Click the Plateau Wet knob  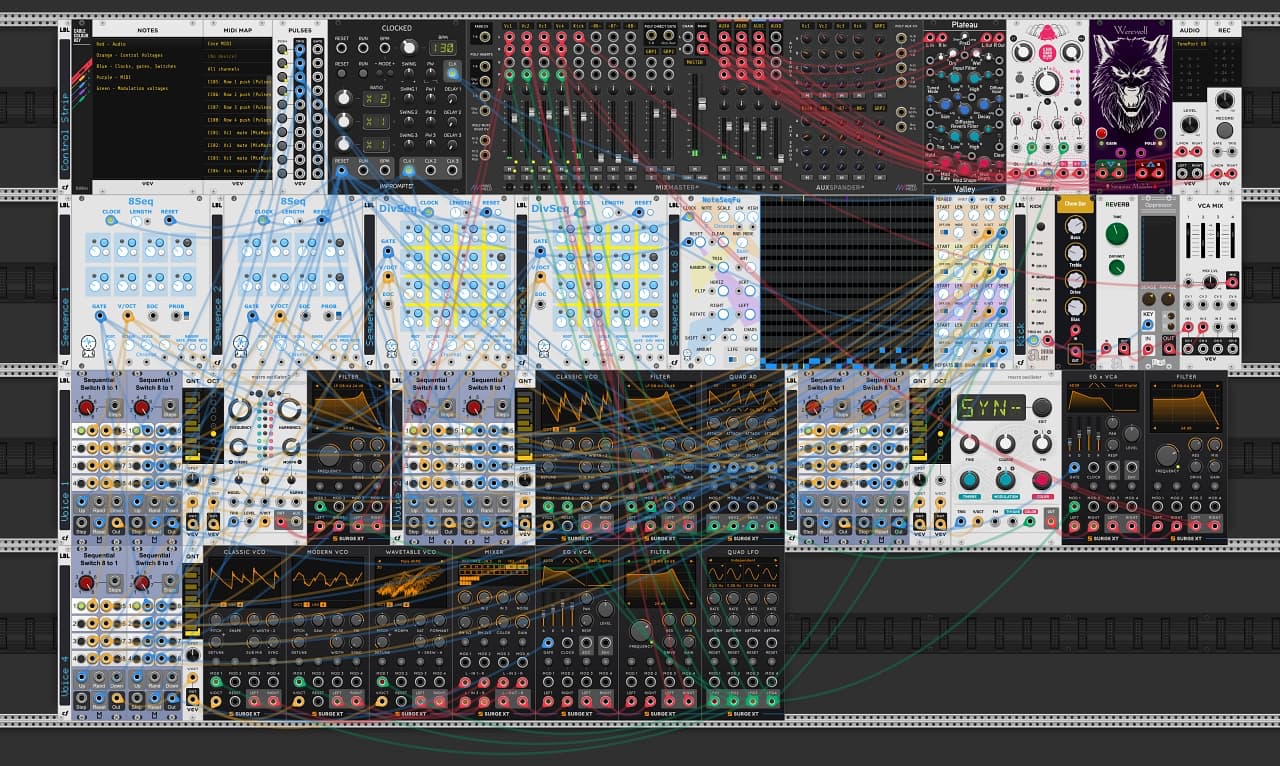coord(976,53)
